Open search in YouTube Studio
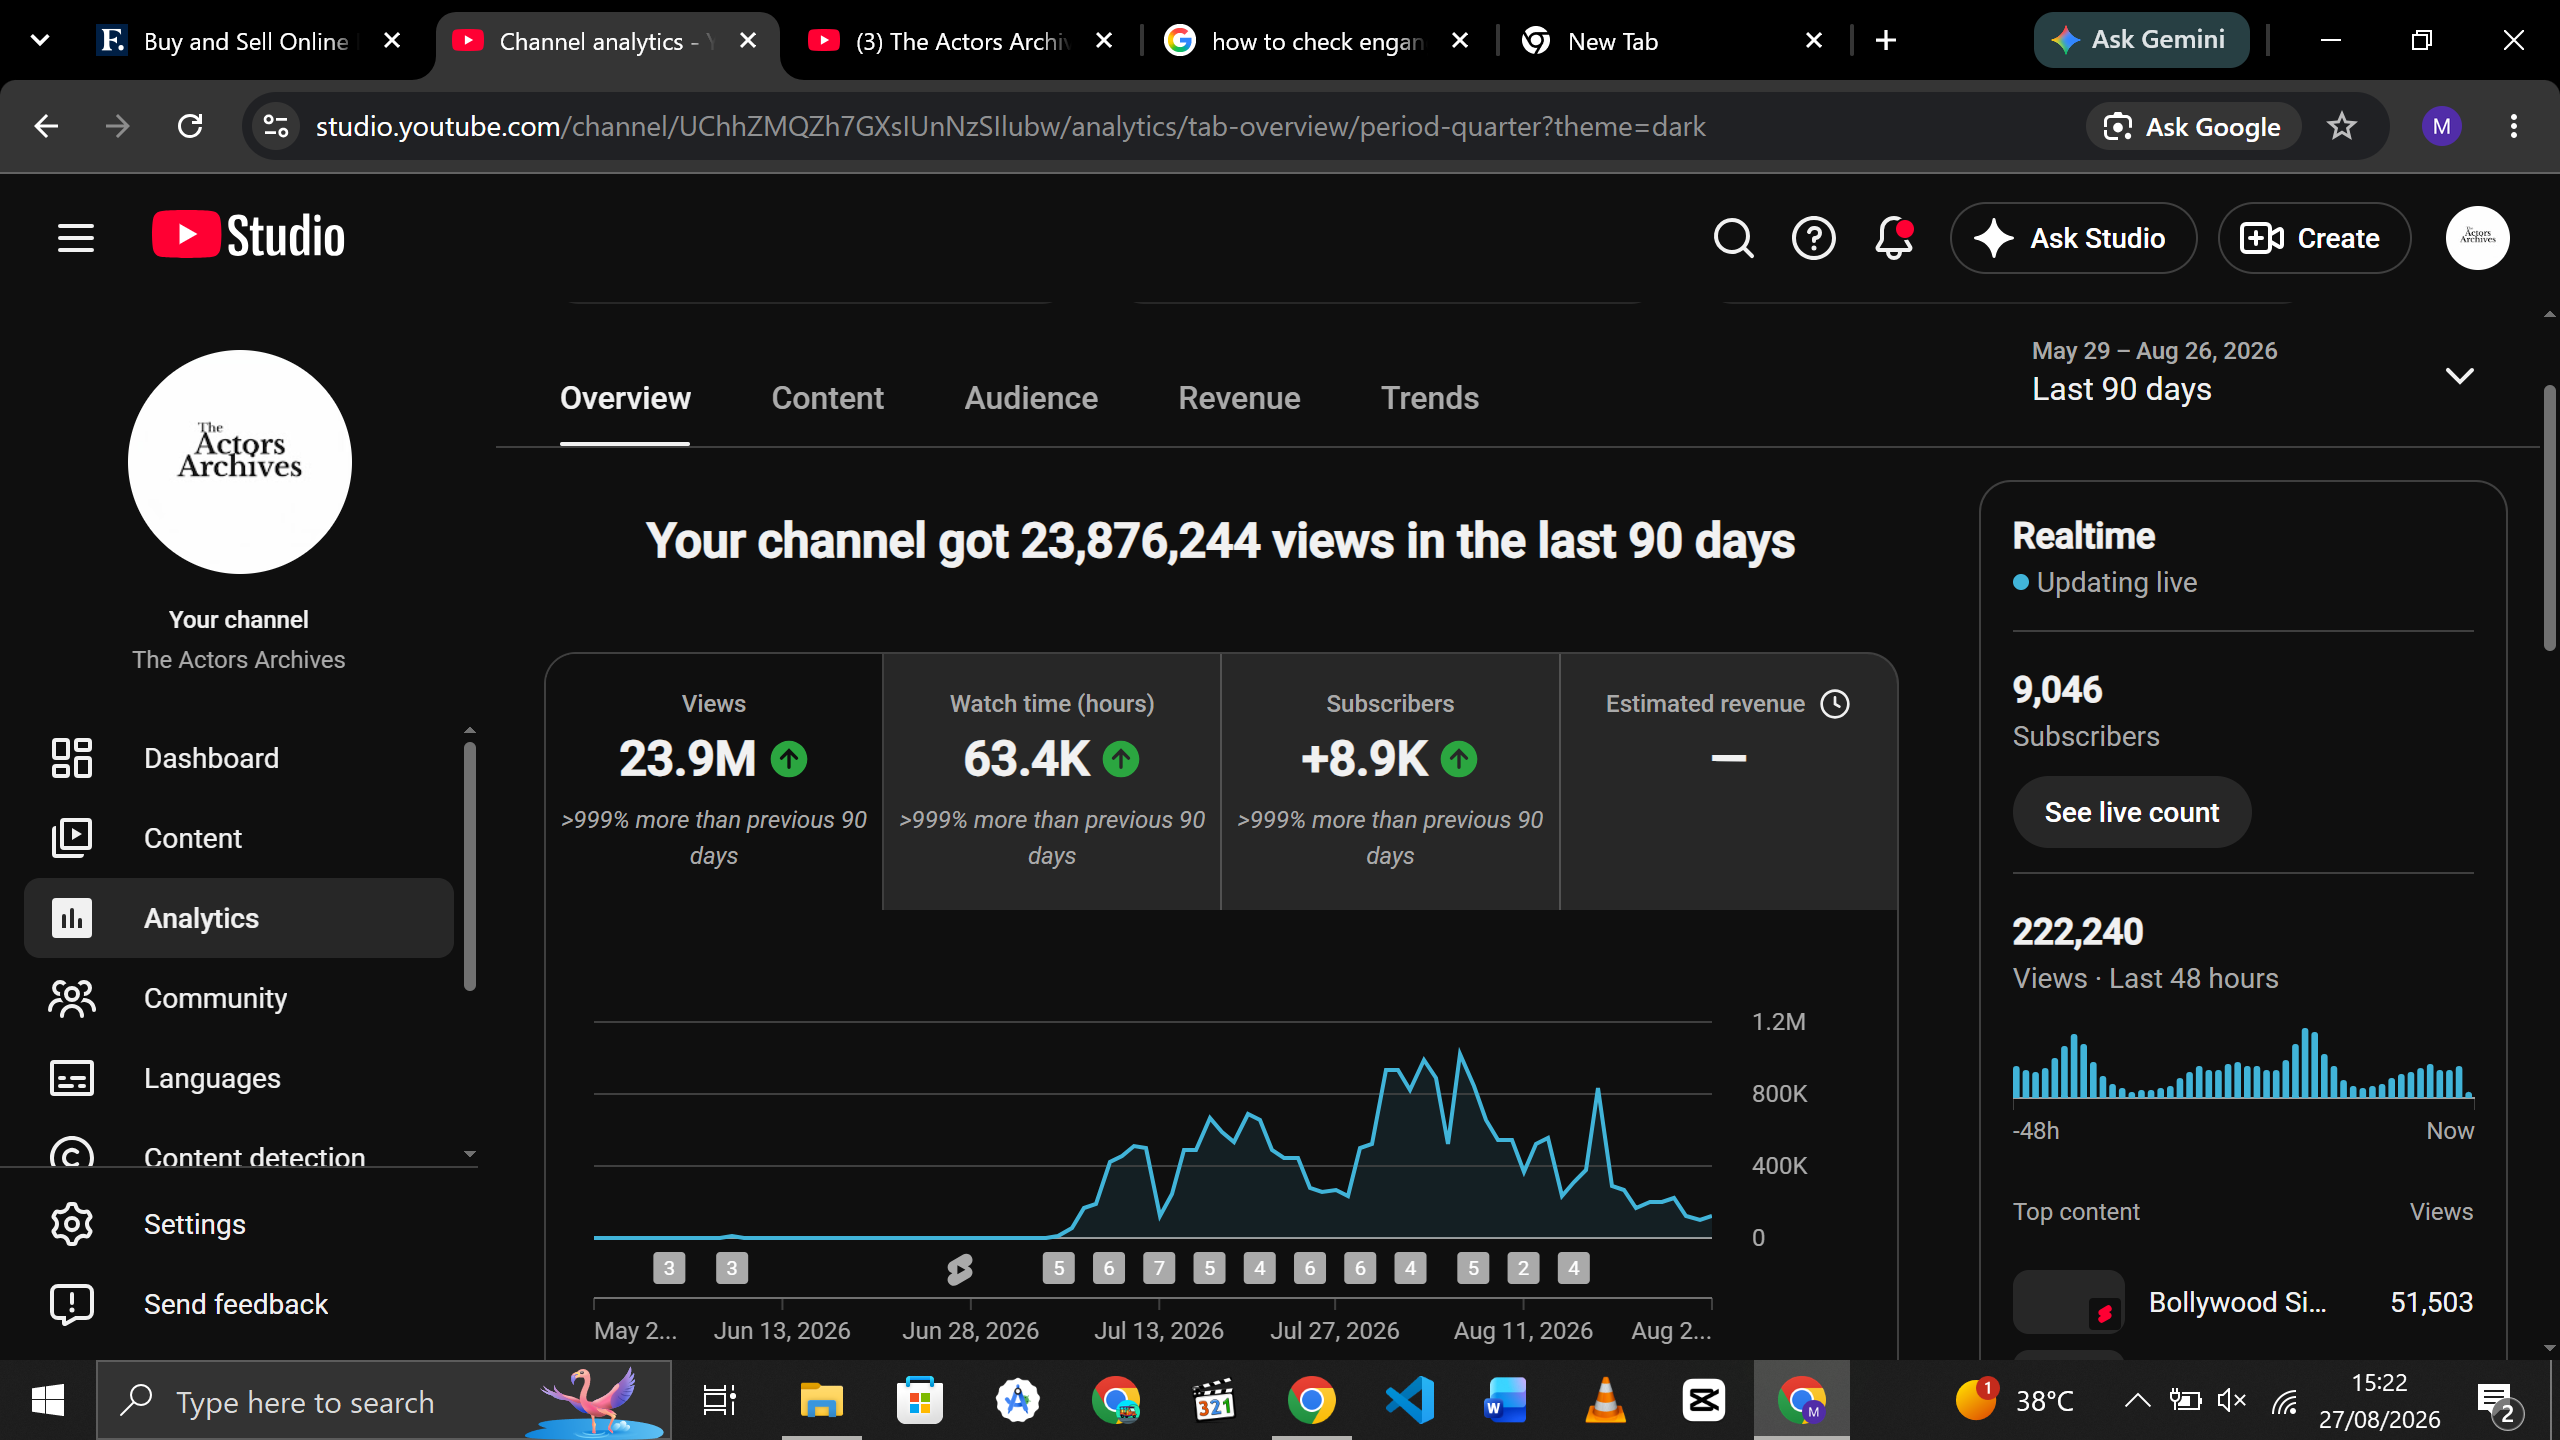This screenshot has height=1440, width=2560. 1733,238
